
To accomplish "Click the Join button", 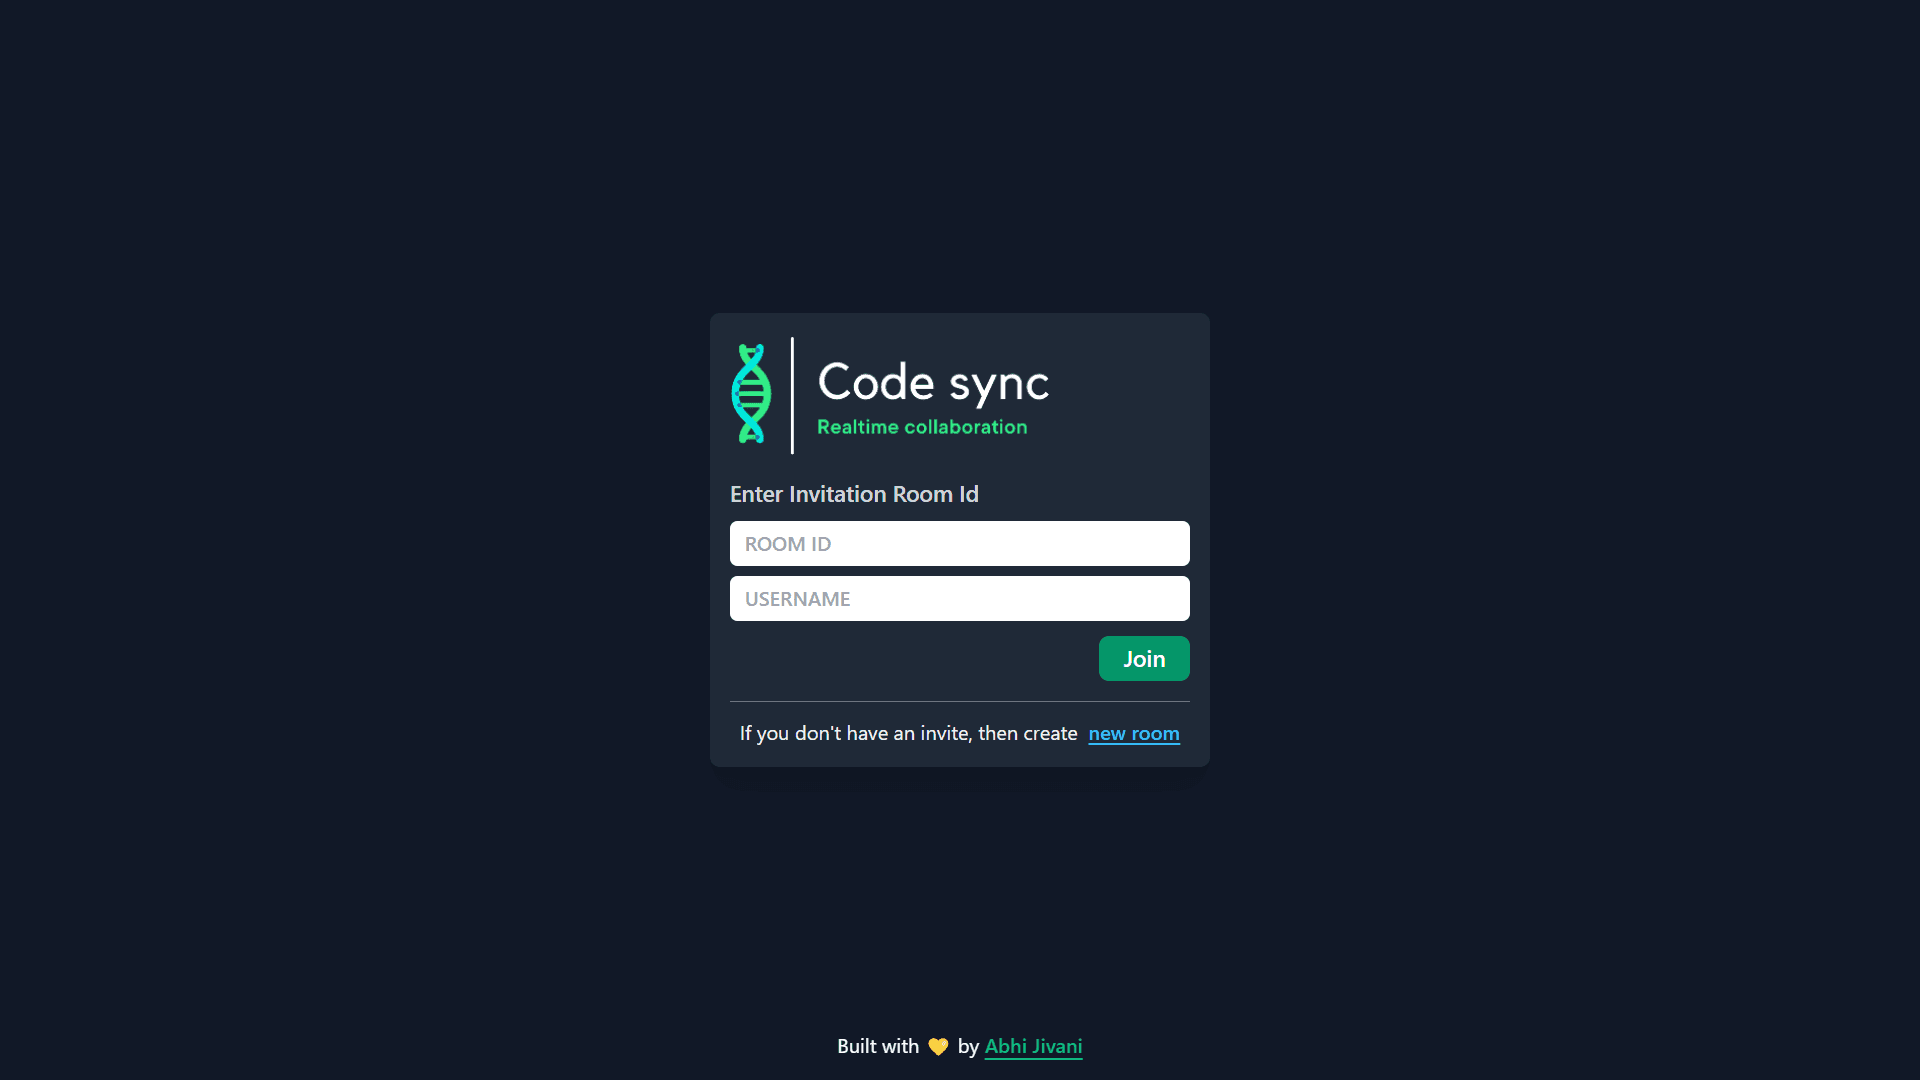I will pyautogui.click(x=1143, y=659).
